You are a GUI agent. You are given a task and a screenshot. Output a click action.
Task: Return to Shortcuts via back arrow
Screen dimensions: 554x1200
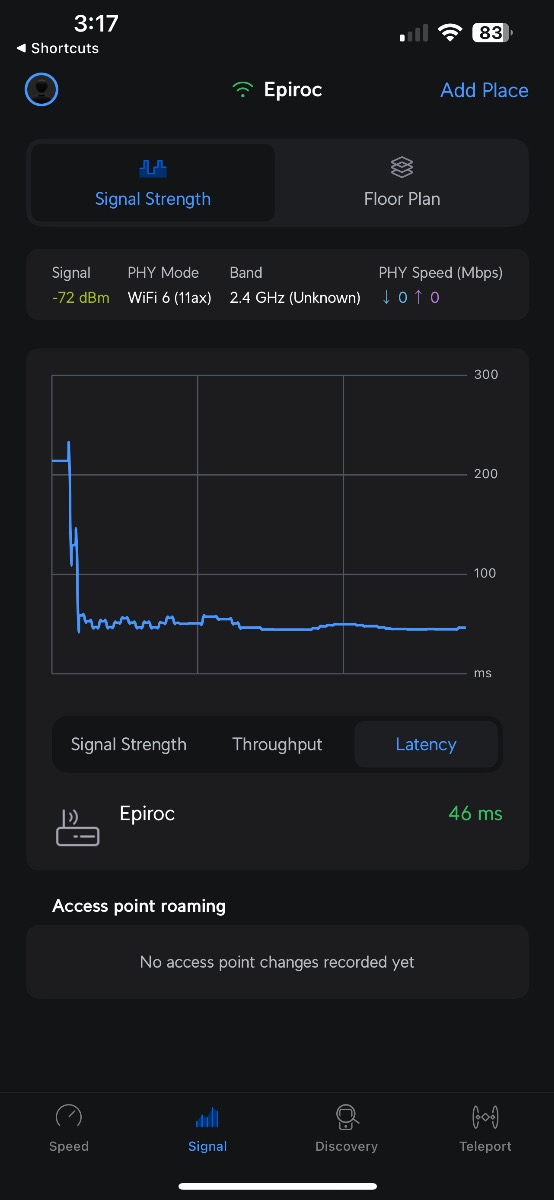(57, 48)
